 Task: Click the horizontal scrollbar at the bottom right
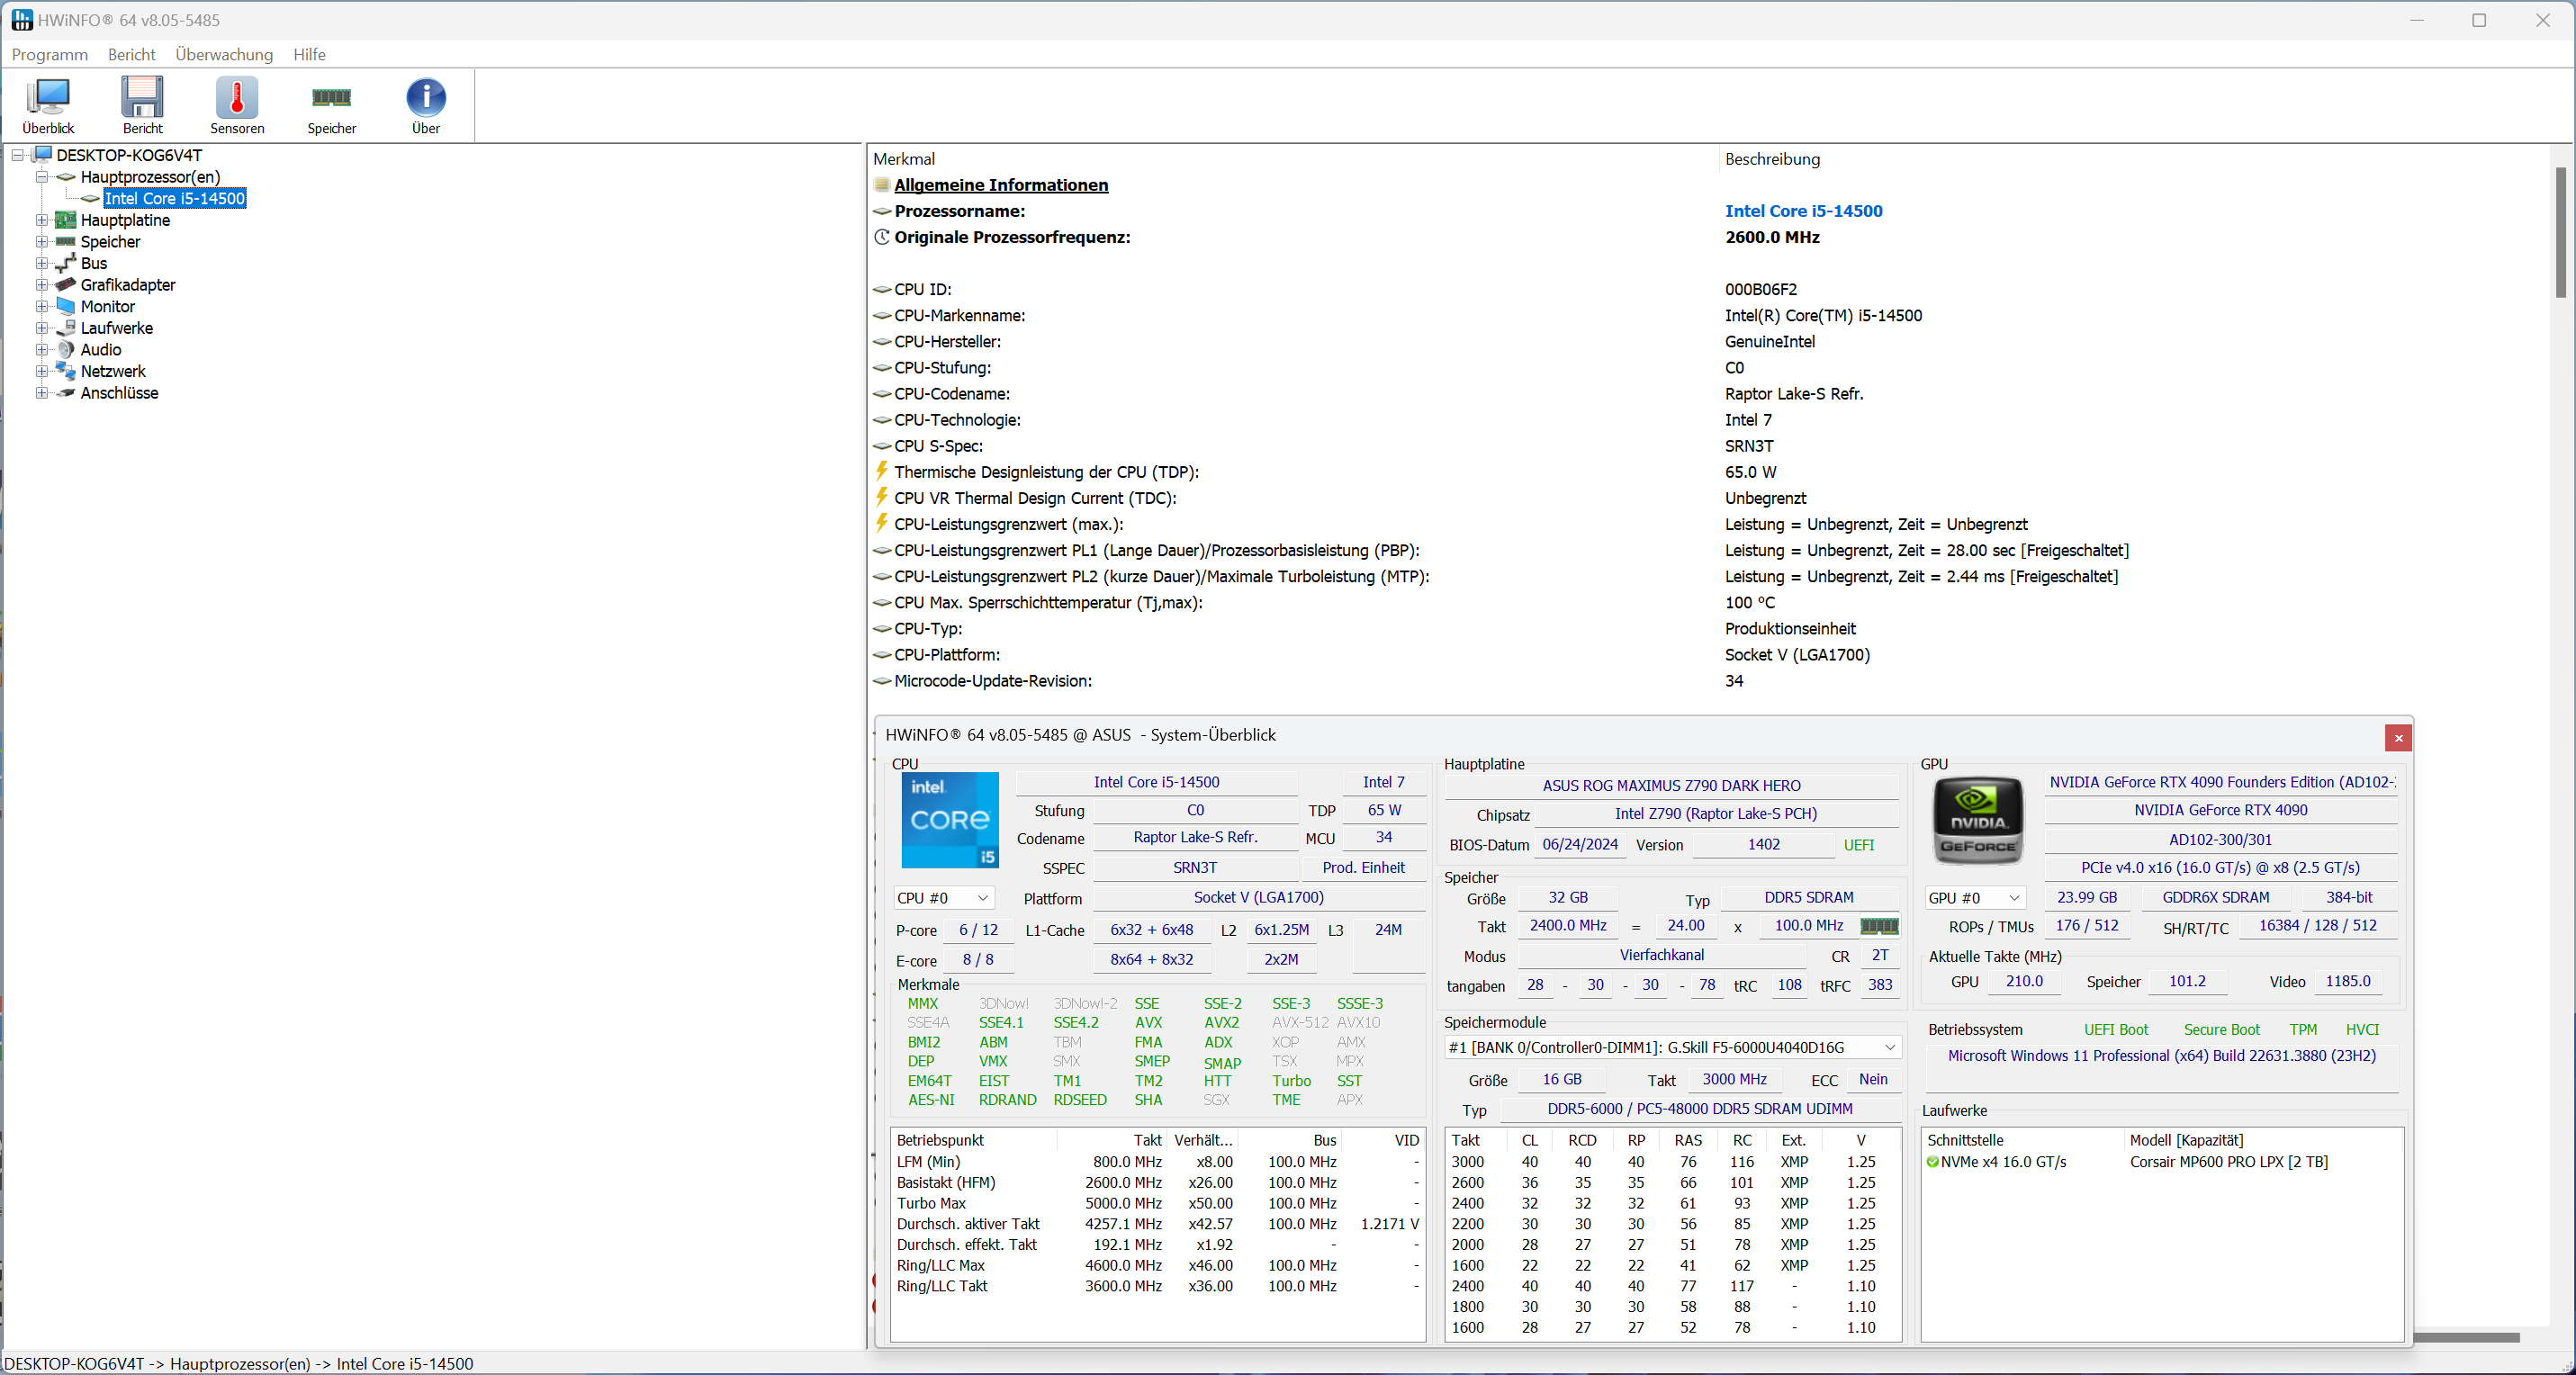click(x=2466, y=1337)
